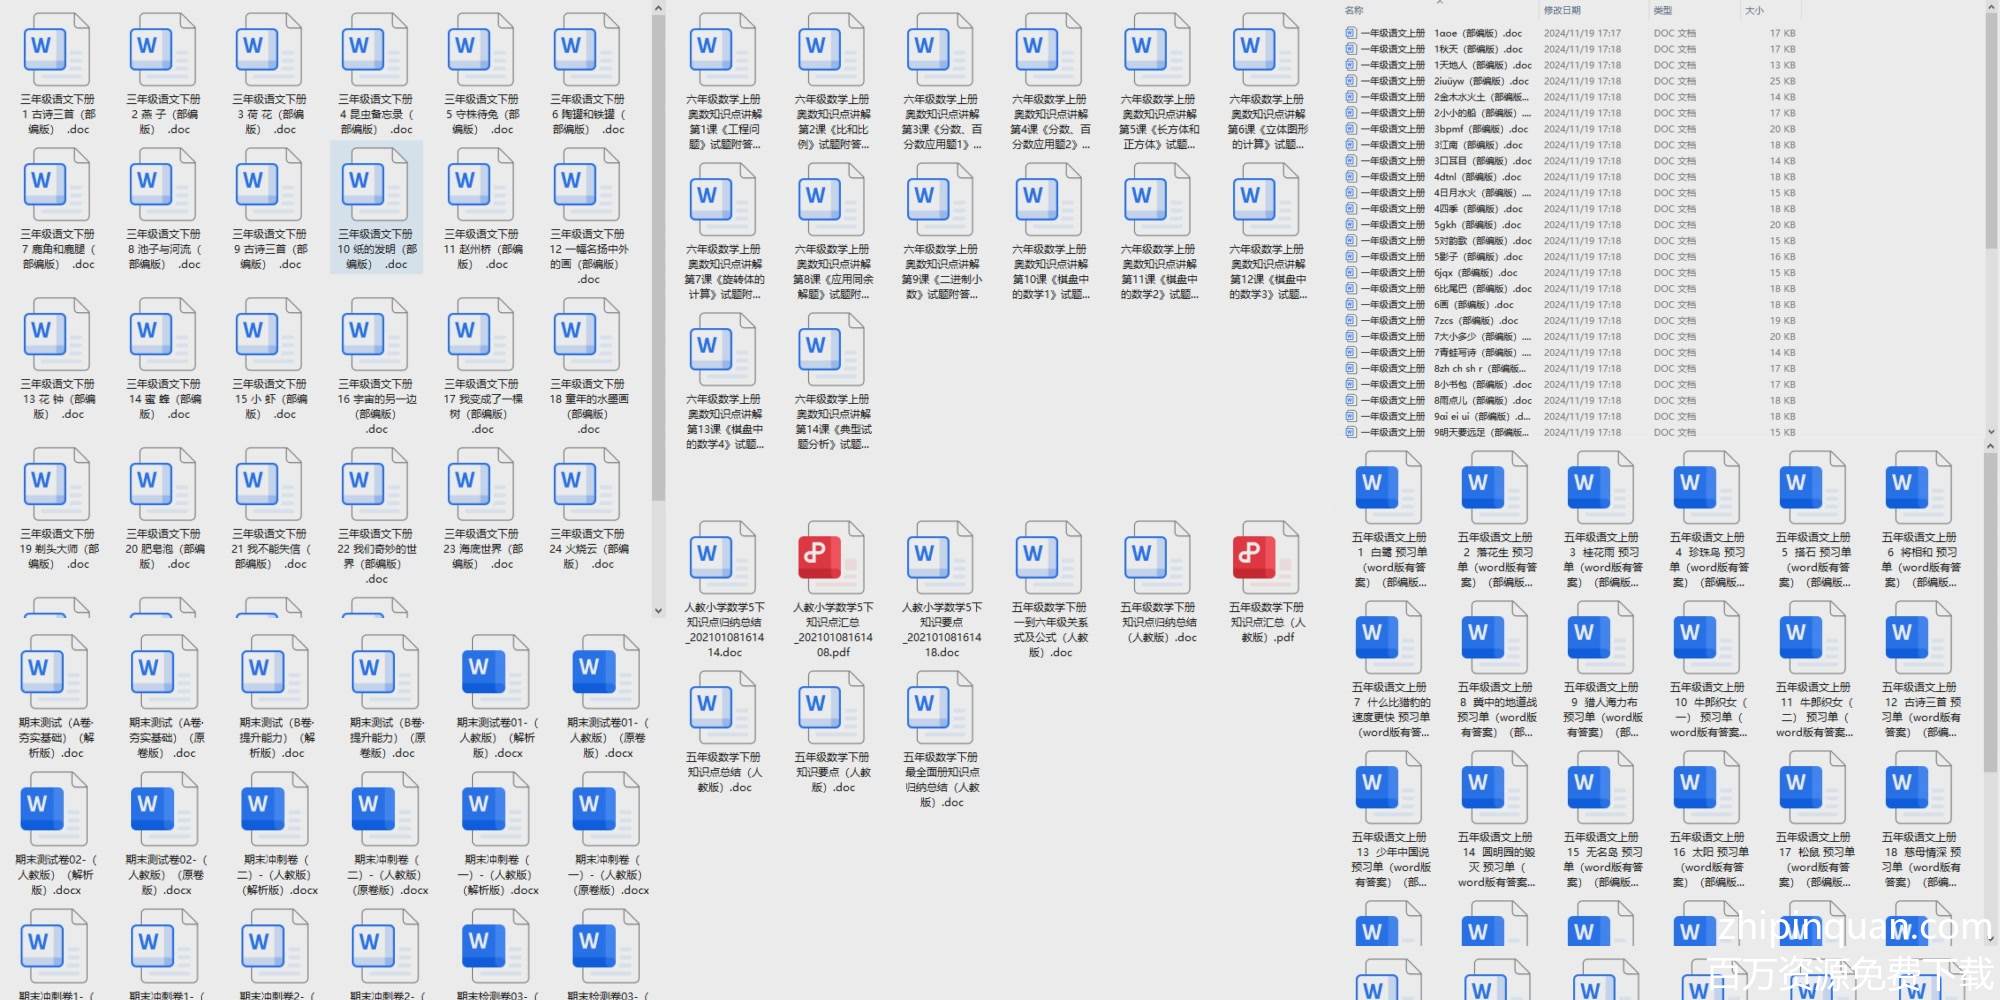Select the file name 第11课《棋盘中的数学2》
Viewport: 2000px width, 1000px height.
click(1158, 272)
